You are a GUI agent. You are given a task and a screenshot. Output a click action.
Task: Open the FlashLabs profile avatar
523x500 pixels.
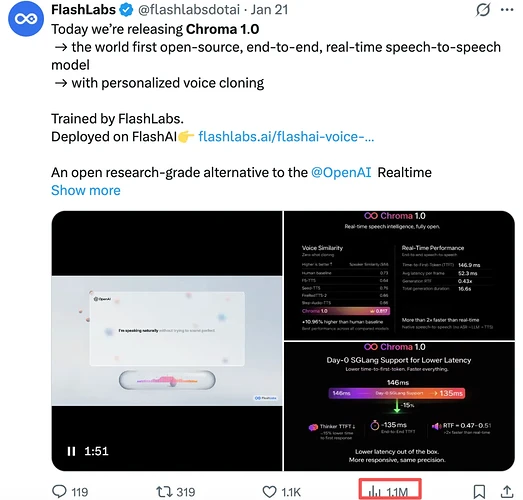[26, 18]
